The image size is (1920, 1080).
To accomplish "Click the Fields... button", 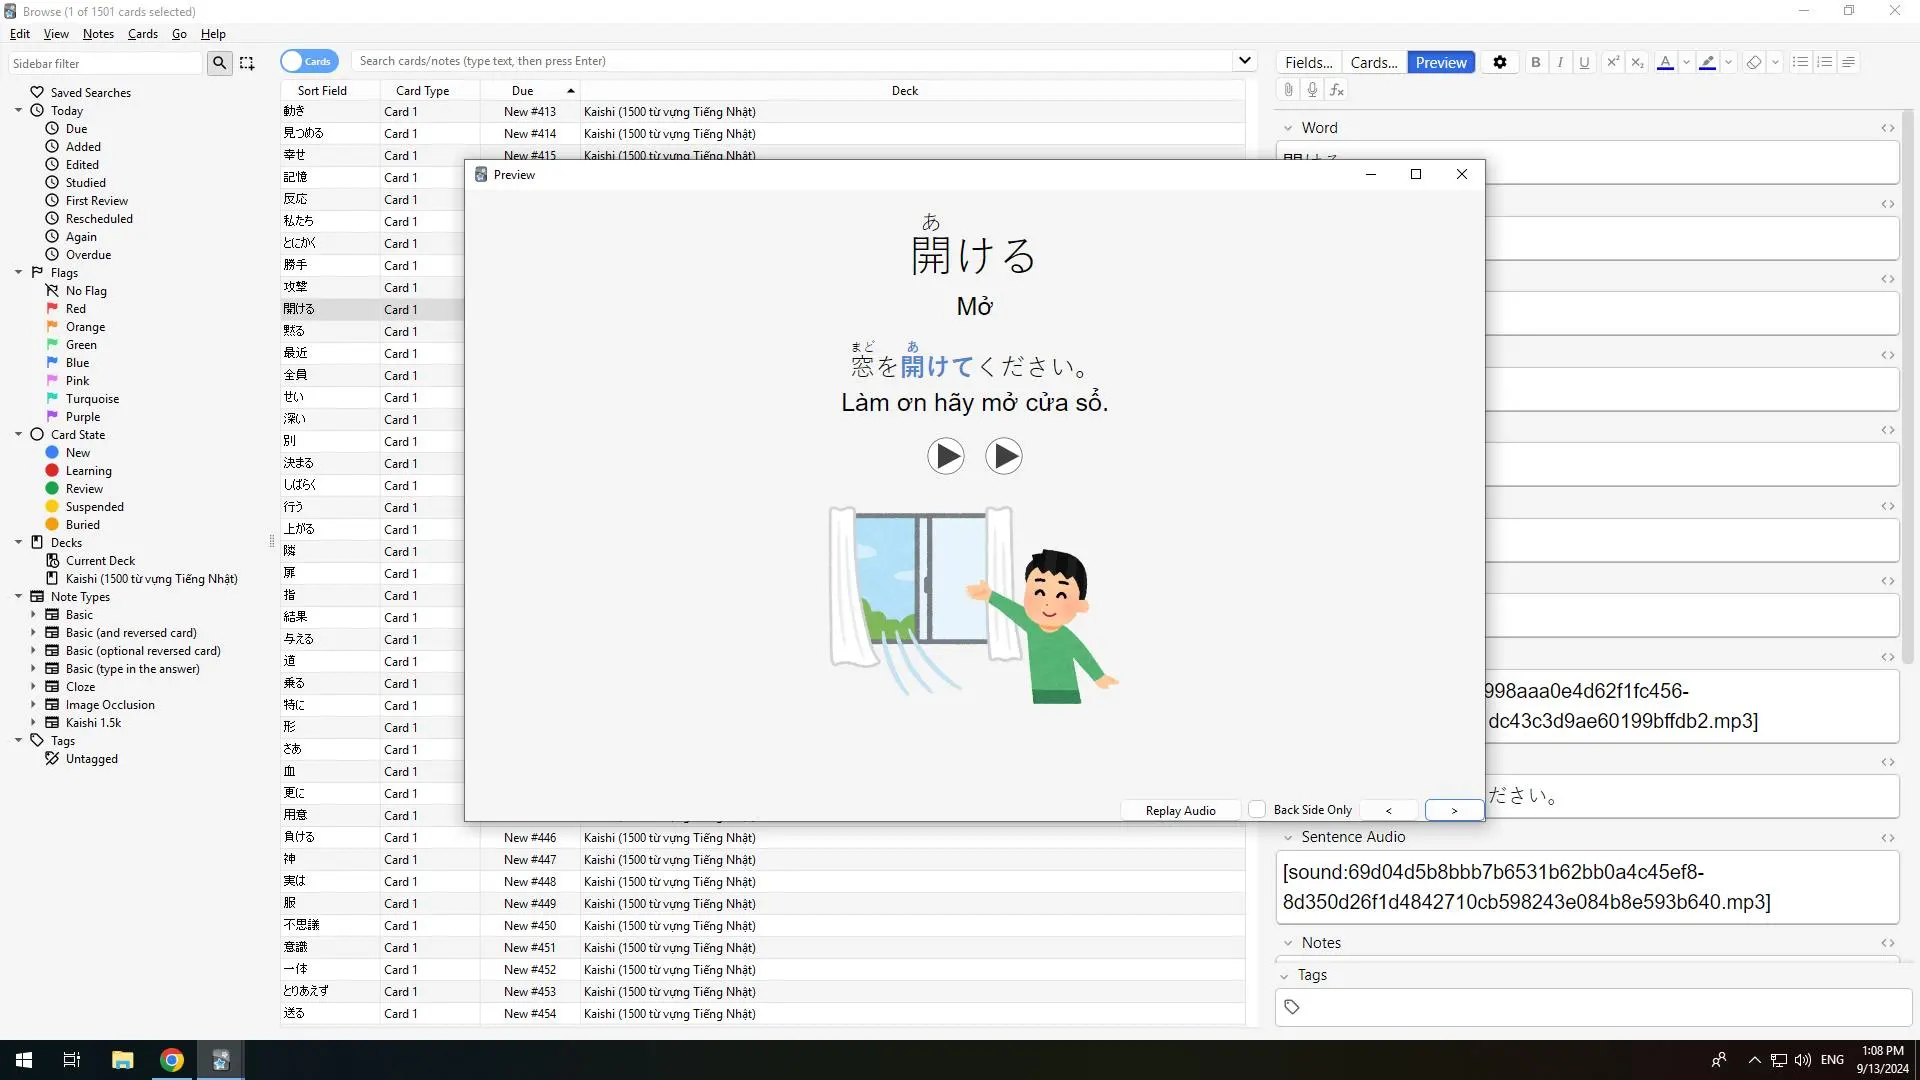I will (1308, 62).
